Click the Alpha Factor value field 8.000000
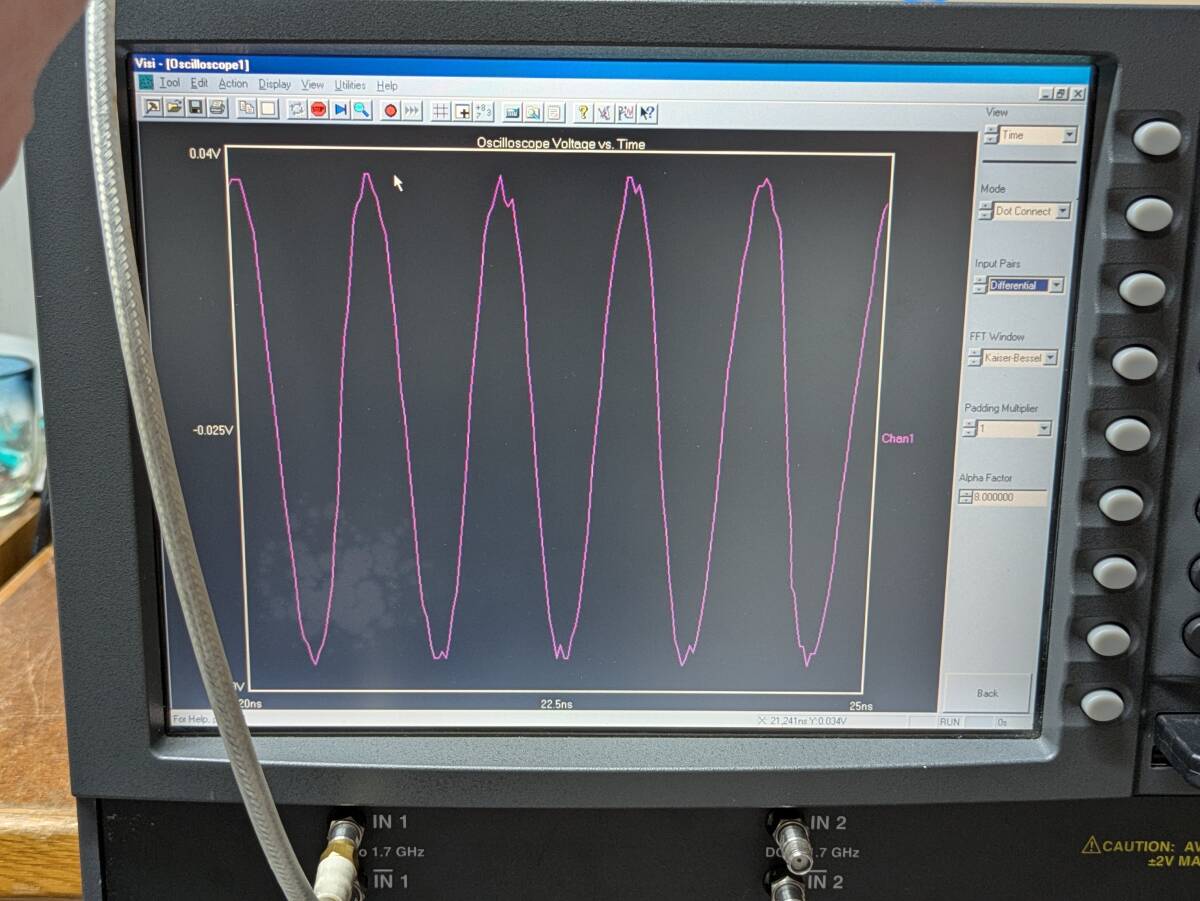This screenshot has width=1200, height=901. pos(1009,497)
